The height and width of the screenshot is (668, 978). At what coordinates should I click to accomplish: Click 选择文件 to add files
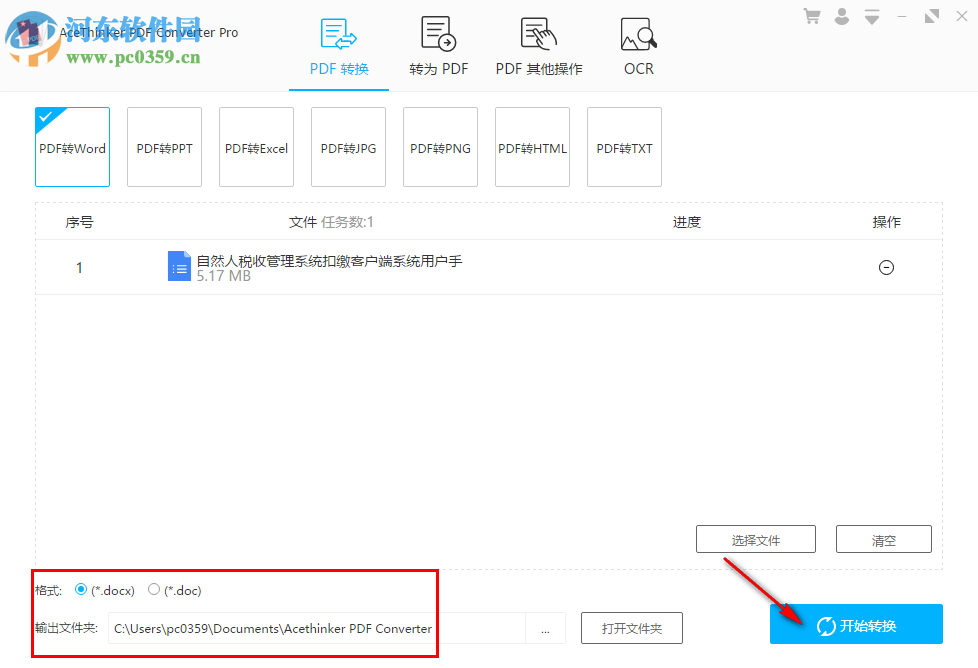755,539
